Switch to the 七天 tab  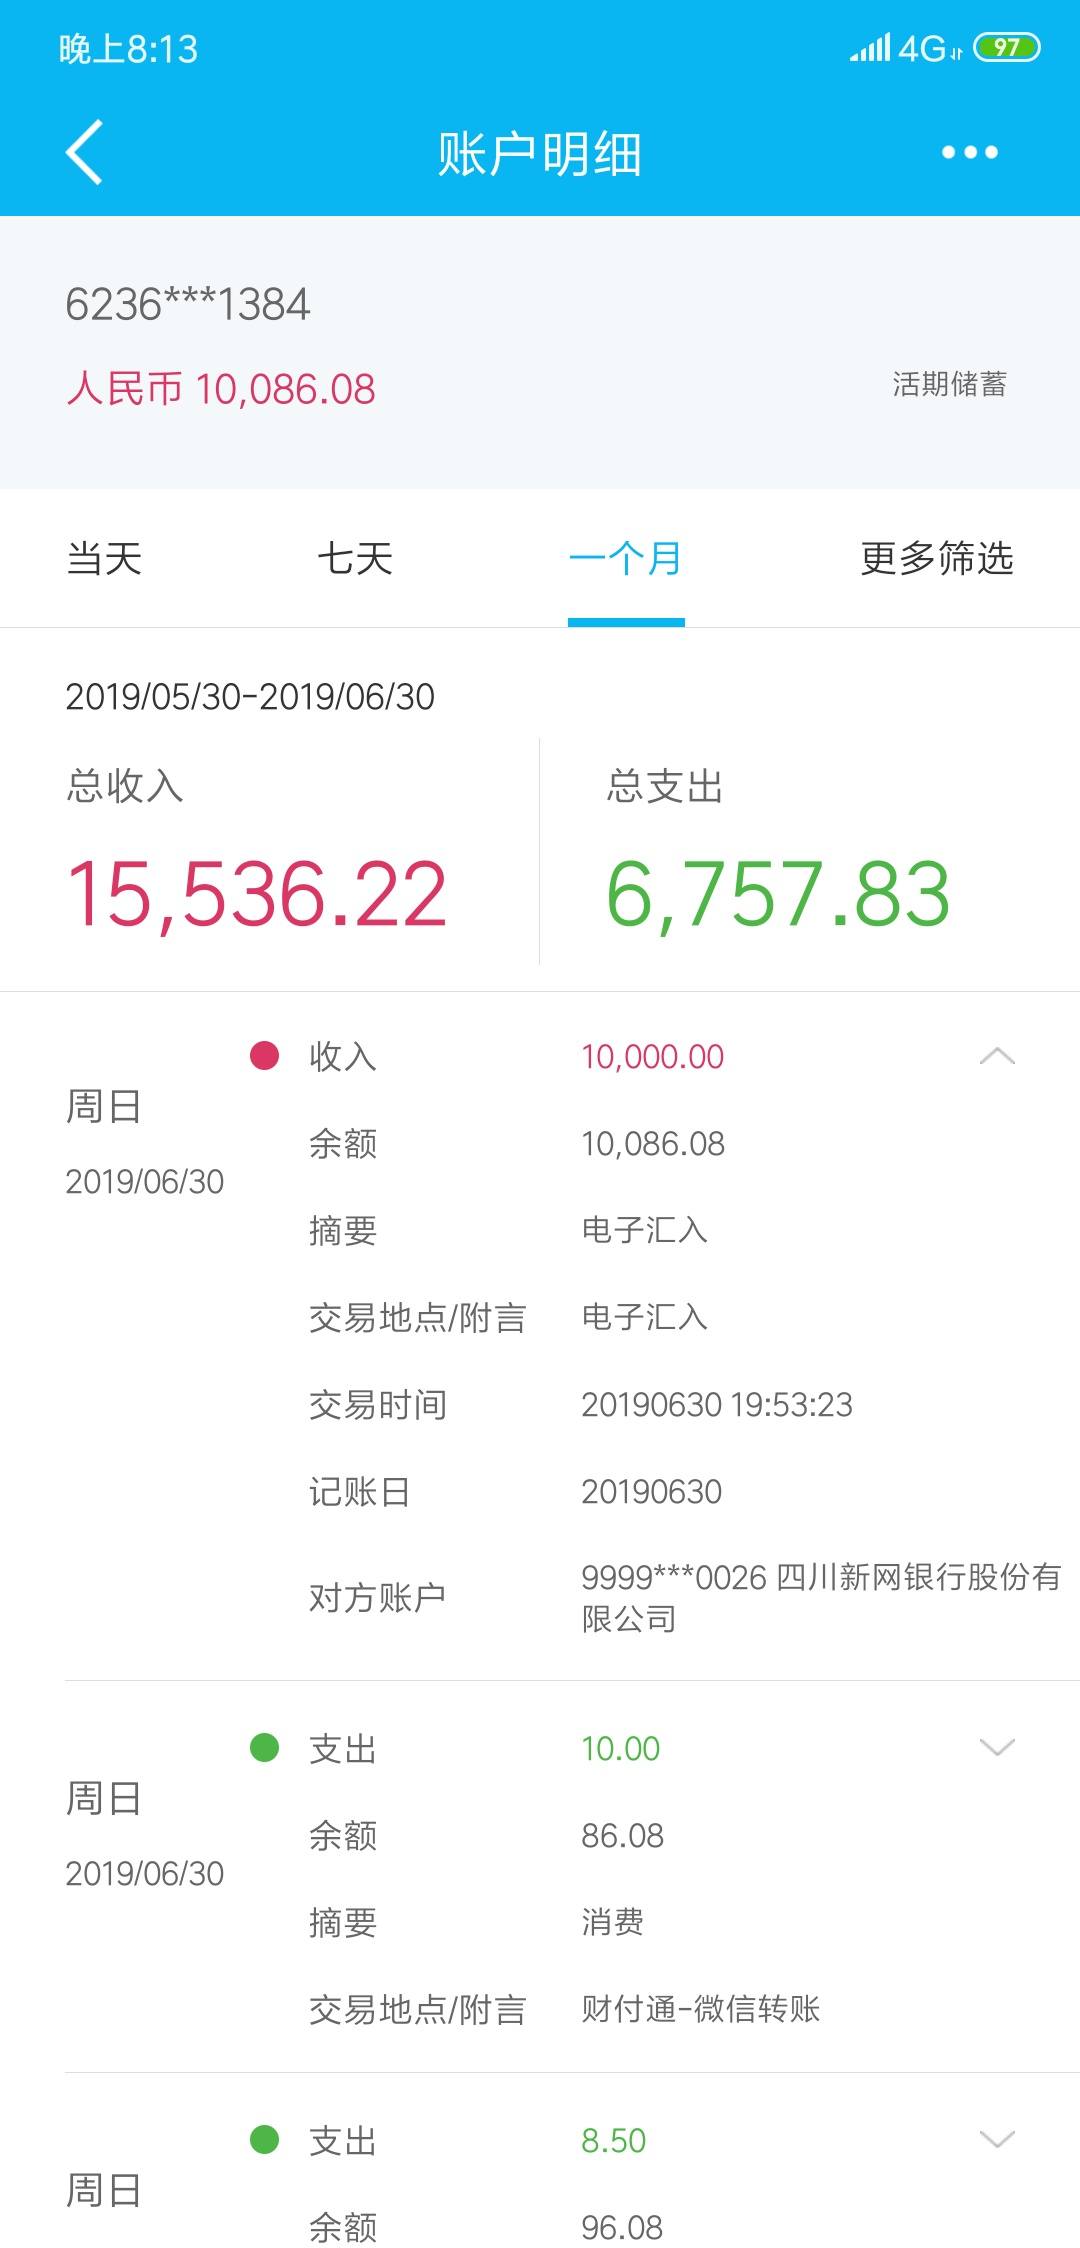[355, 558]
